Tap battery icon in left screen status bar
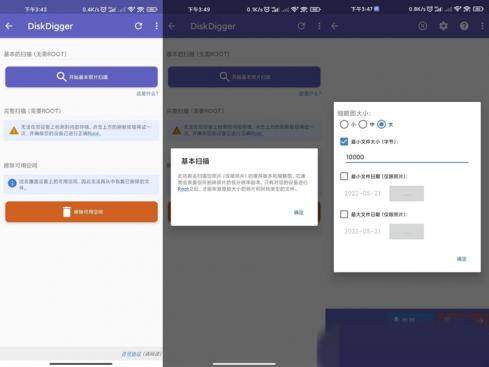 [x=152, y=9]
